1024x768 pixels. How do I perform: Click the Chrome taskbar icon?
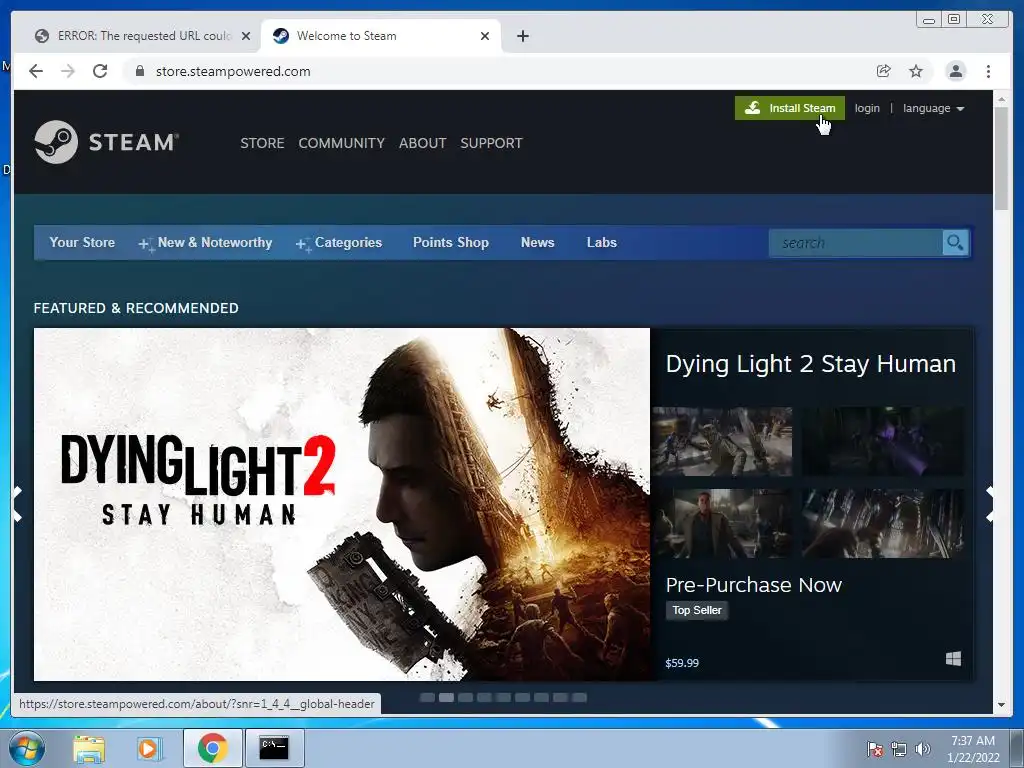coord(212,748)
